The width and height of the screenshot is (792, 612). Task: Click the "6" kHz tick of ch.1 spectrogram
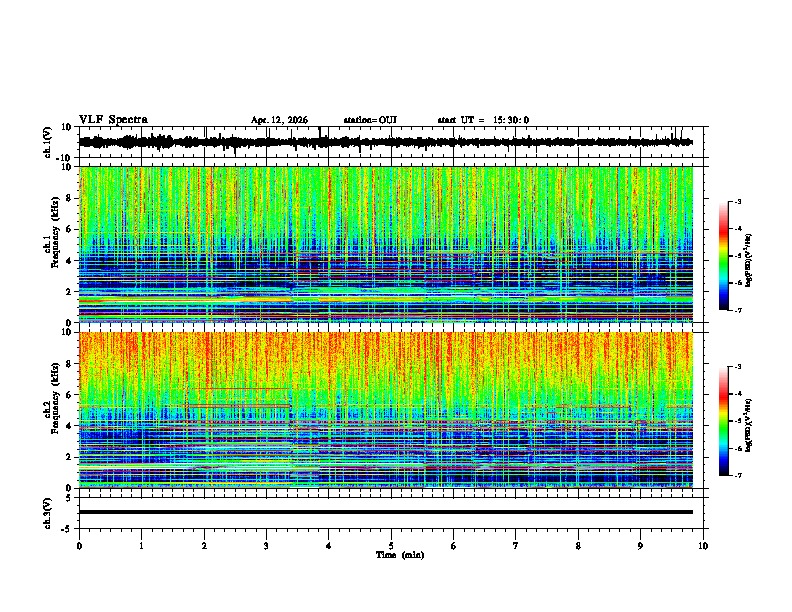[70, 229]
